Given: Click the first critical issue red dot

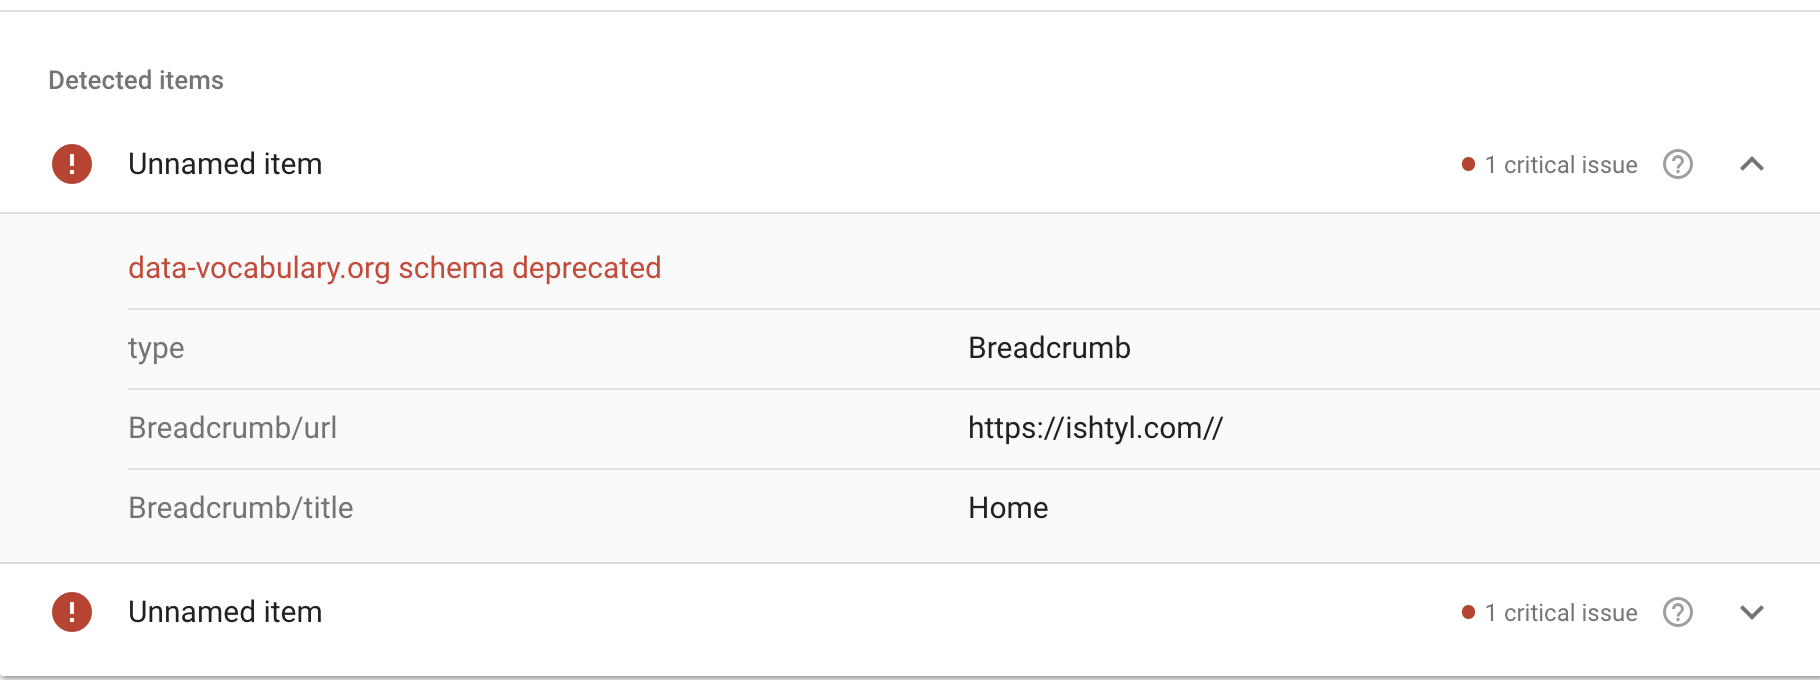Looking at the screenshot, I should (1468, 164).
